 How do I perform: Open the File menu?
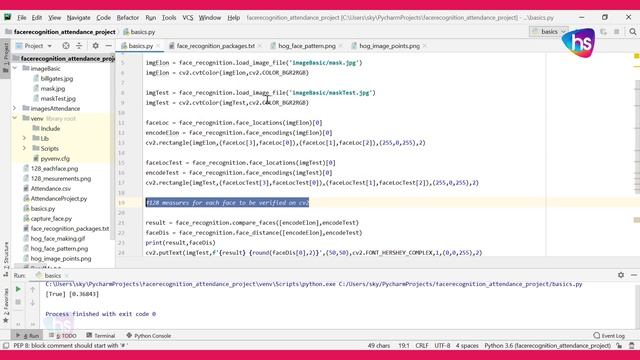22,18
